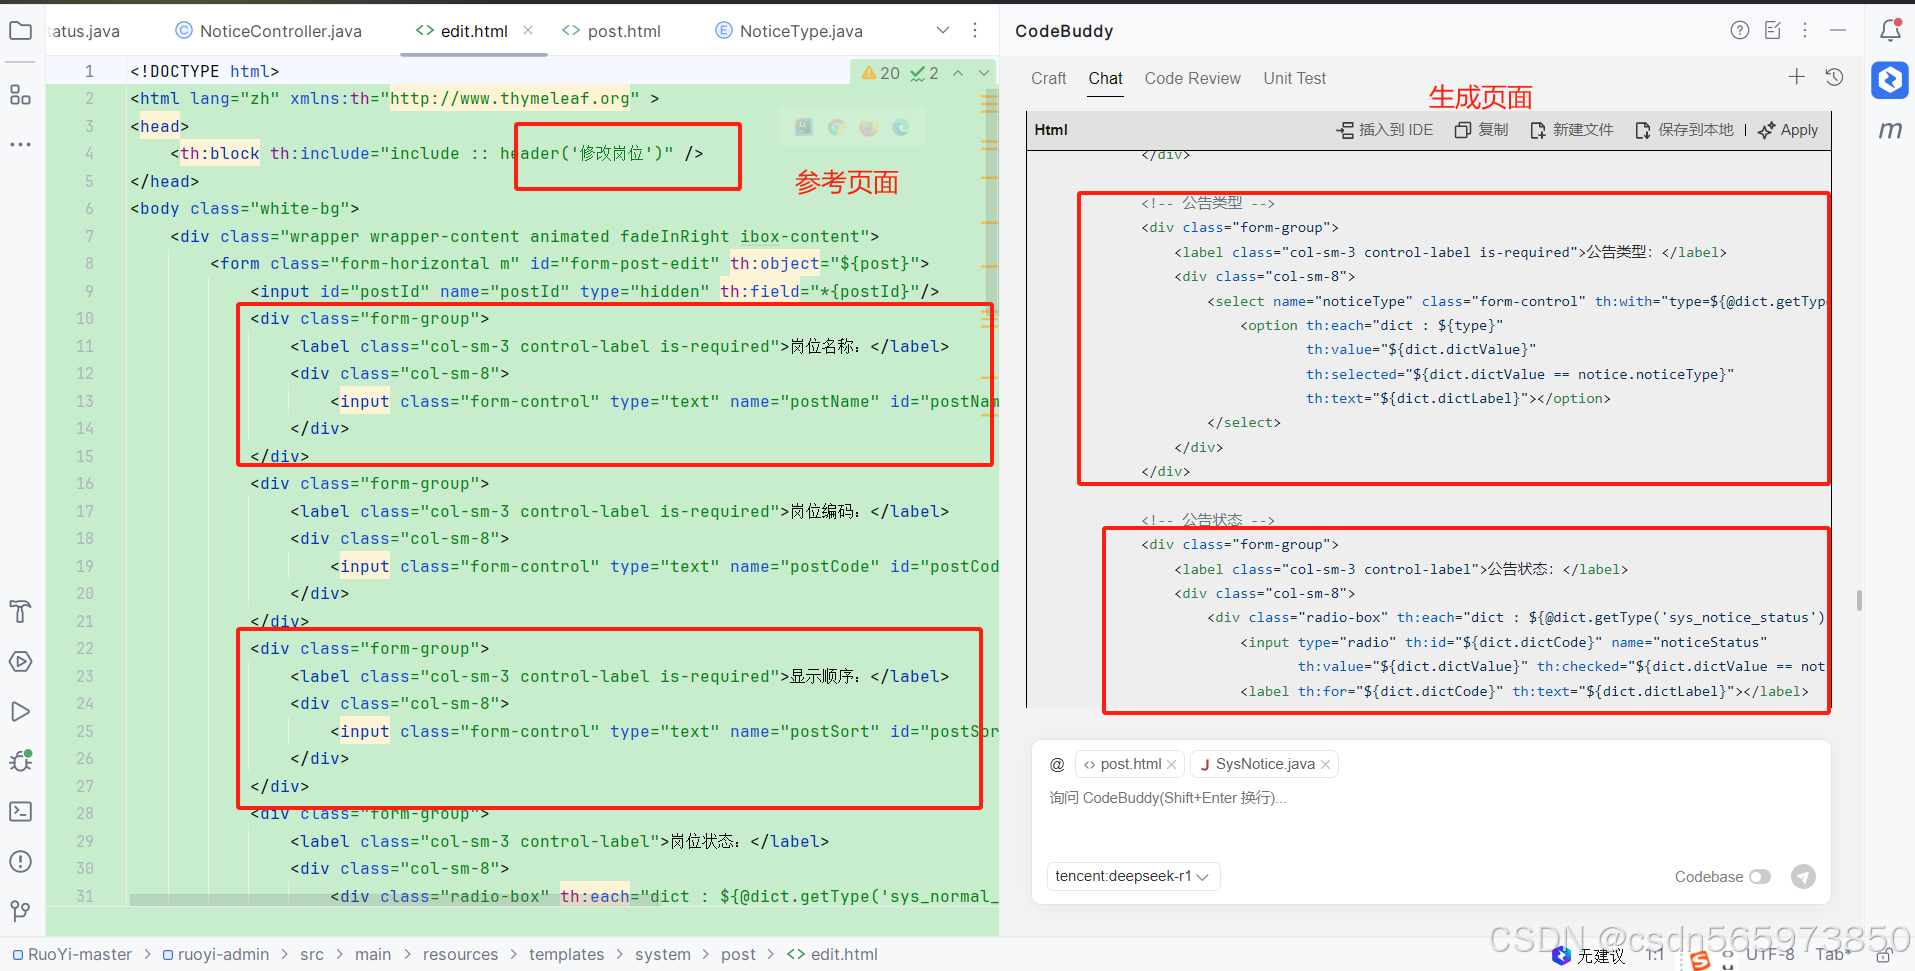This screenshot has height=971, width=1915.
Task: Apply the generated Html code
Action: click(x=1788, y=130)
